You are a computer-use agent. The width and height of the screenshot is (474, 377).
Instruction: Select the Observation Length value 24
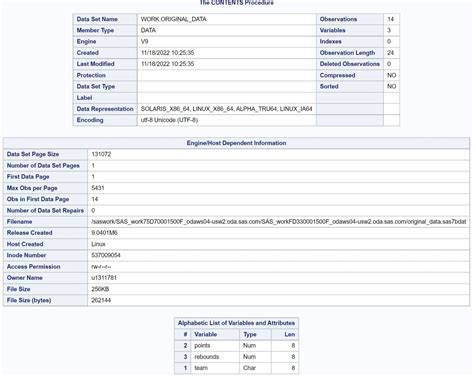391,53
